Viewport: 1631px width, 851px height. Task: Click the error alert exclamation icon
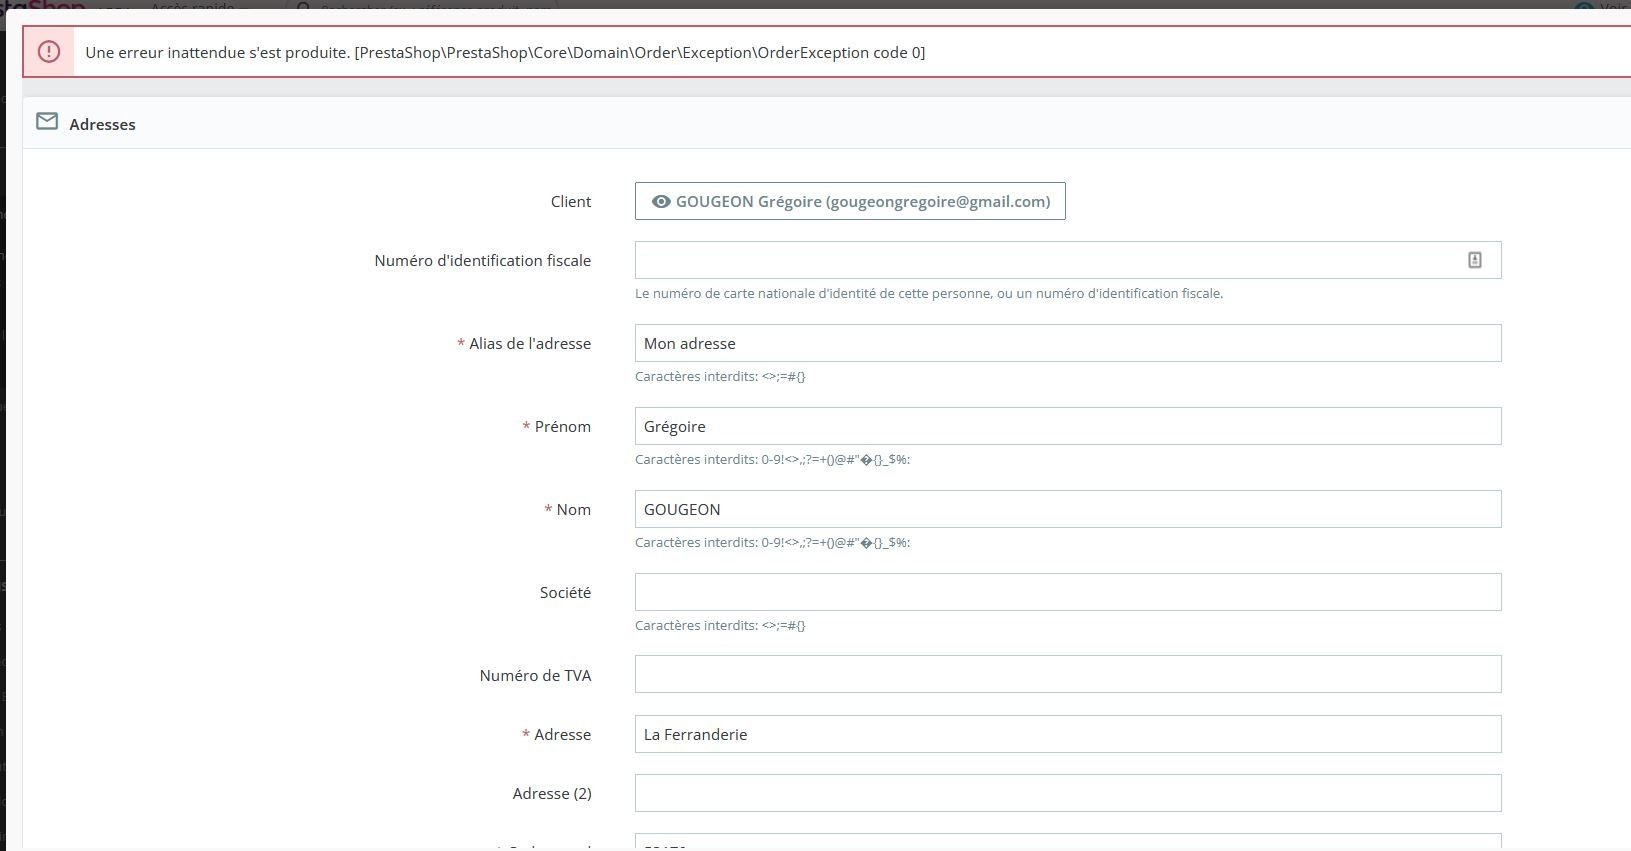pyautogui.click(x=49, y=52)
